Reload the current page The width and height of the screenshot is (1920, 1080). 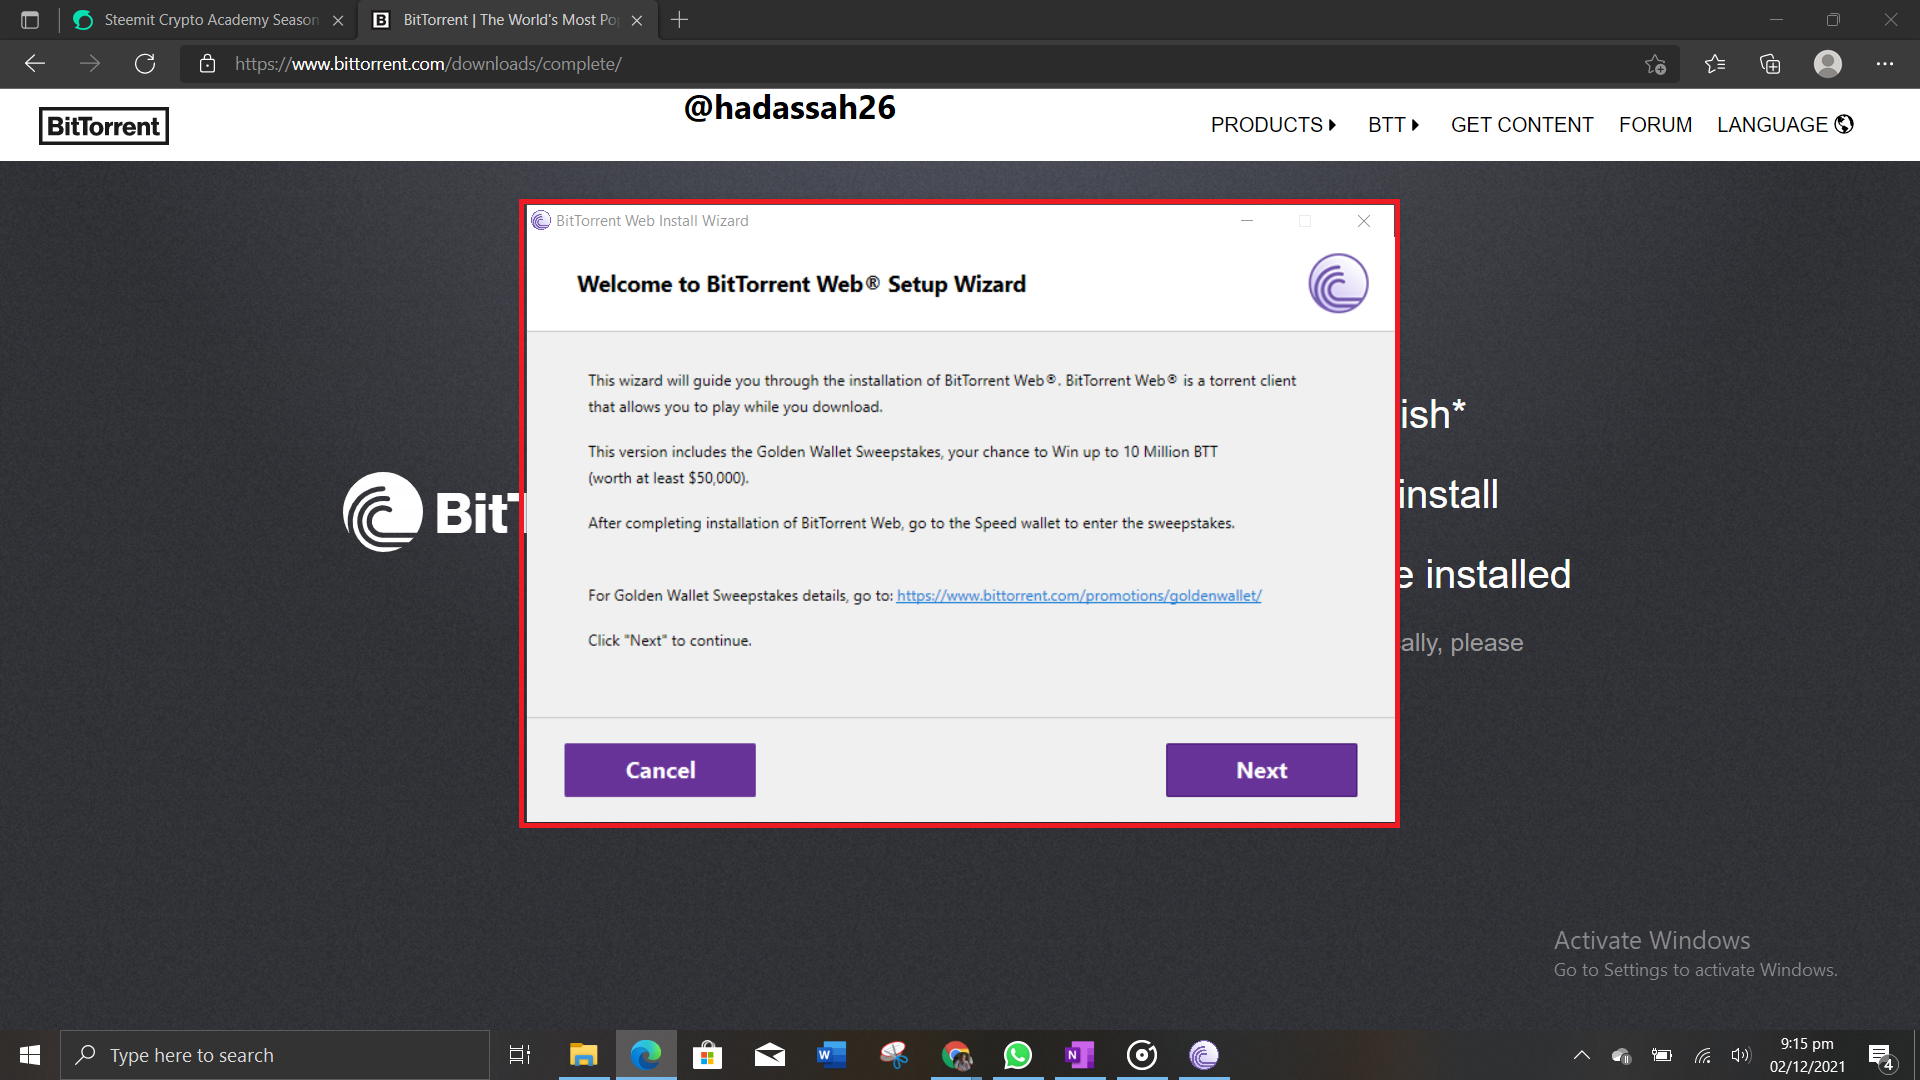[x=145, y=64]
